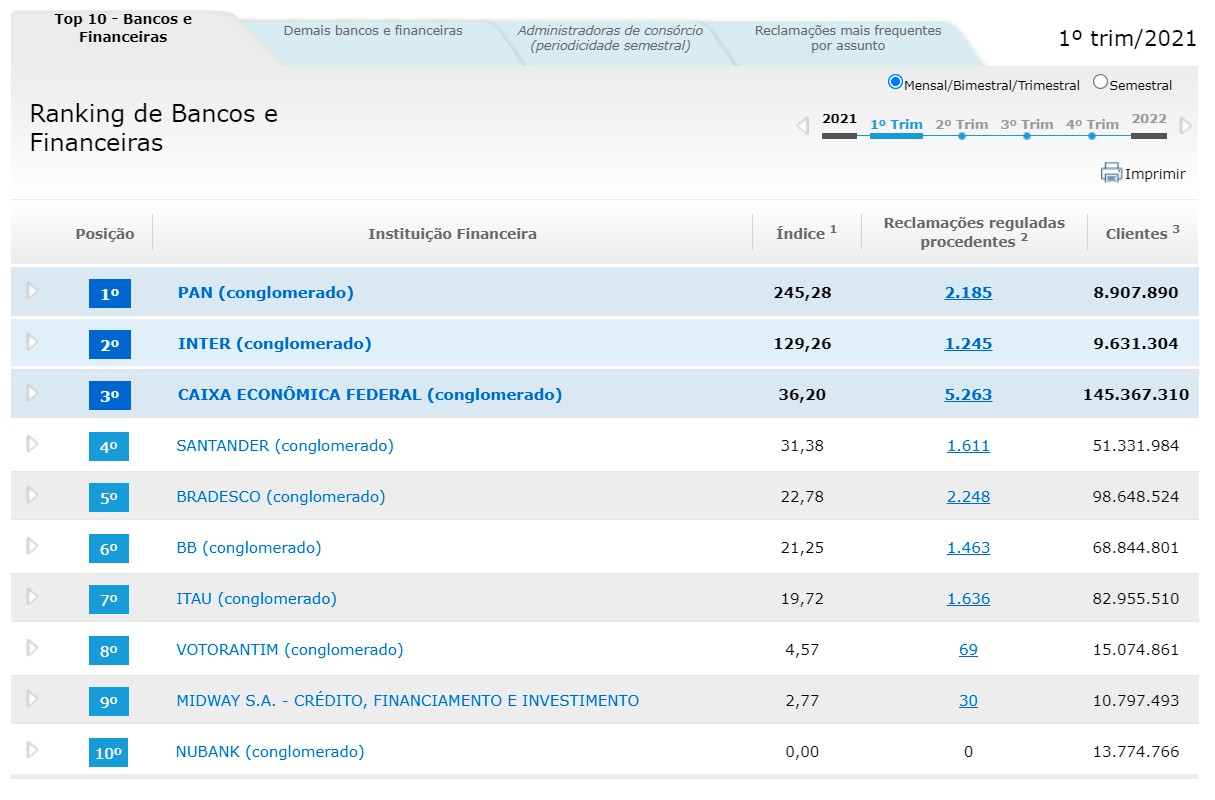Click the left arrow to the previous year
The height and width of the screenshot is (800, 1215).
click(x=802, y=126)
